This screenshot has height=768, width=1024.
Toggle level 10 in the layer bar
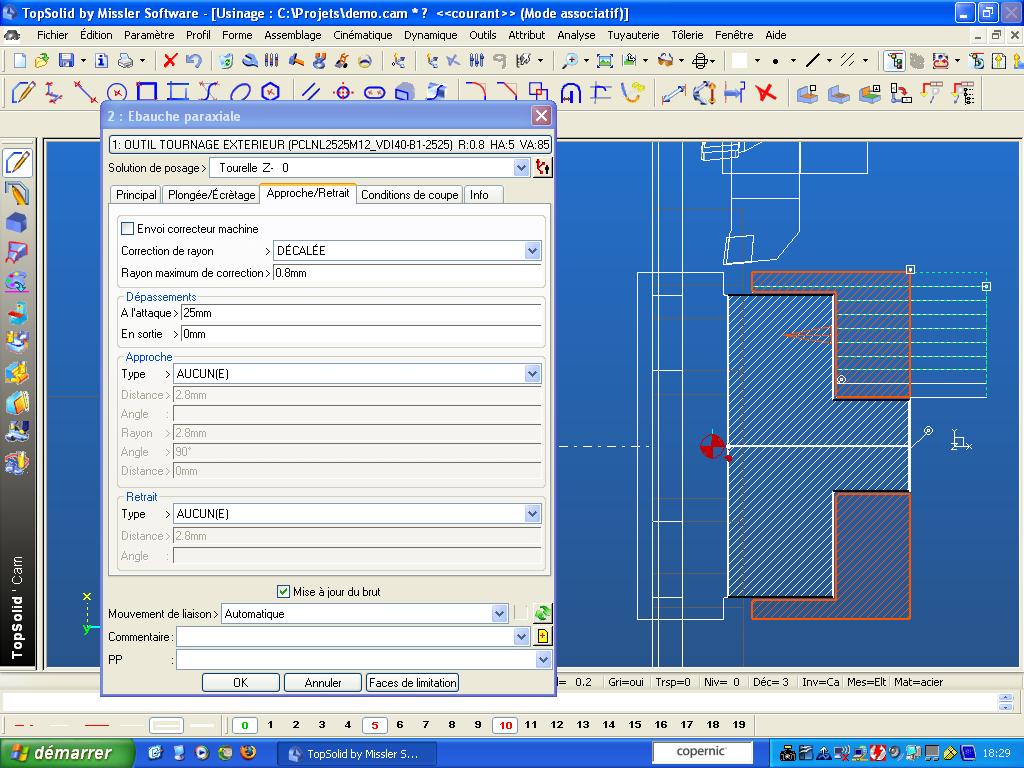pyautogui.click(x=505, y=725)
